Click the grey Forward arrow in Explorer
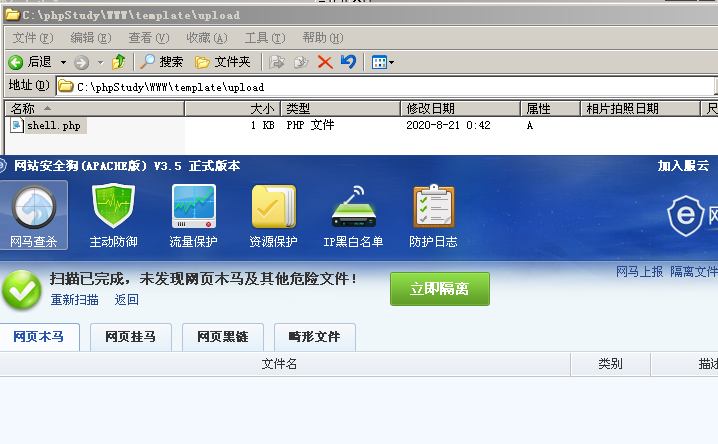Viewport: 718px width, 444px height. tap(82, 62)
